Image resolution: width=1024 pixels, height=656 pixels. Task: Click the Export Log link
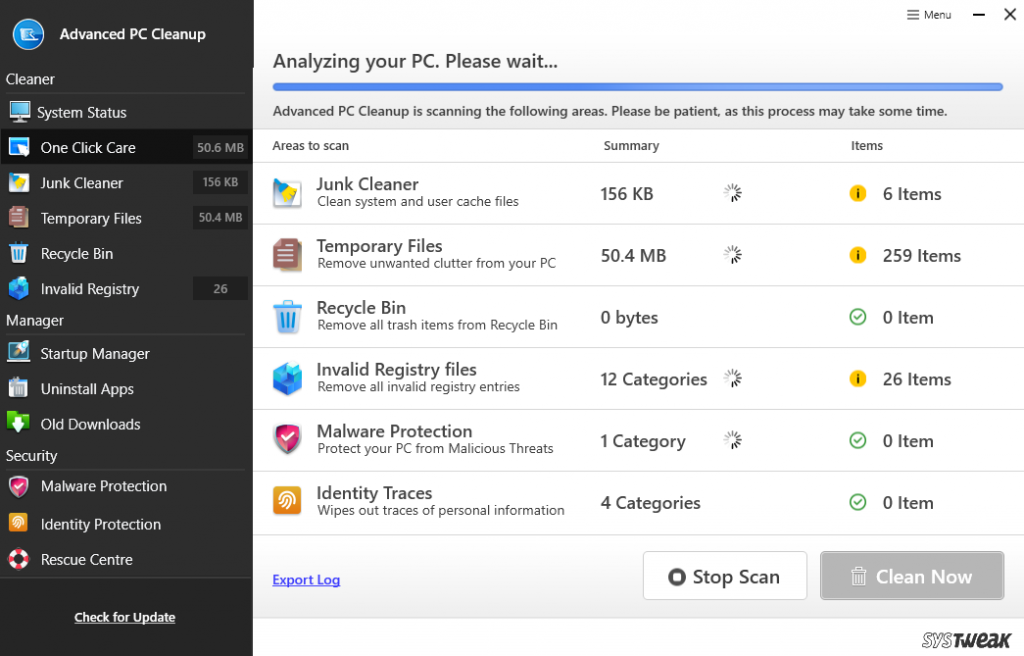click(306, 580)
